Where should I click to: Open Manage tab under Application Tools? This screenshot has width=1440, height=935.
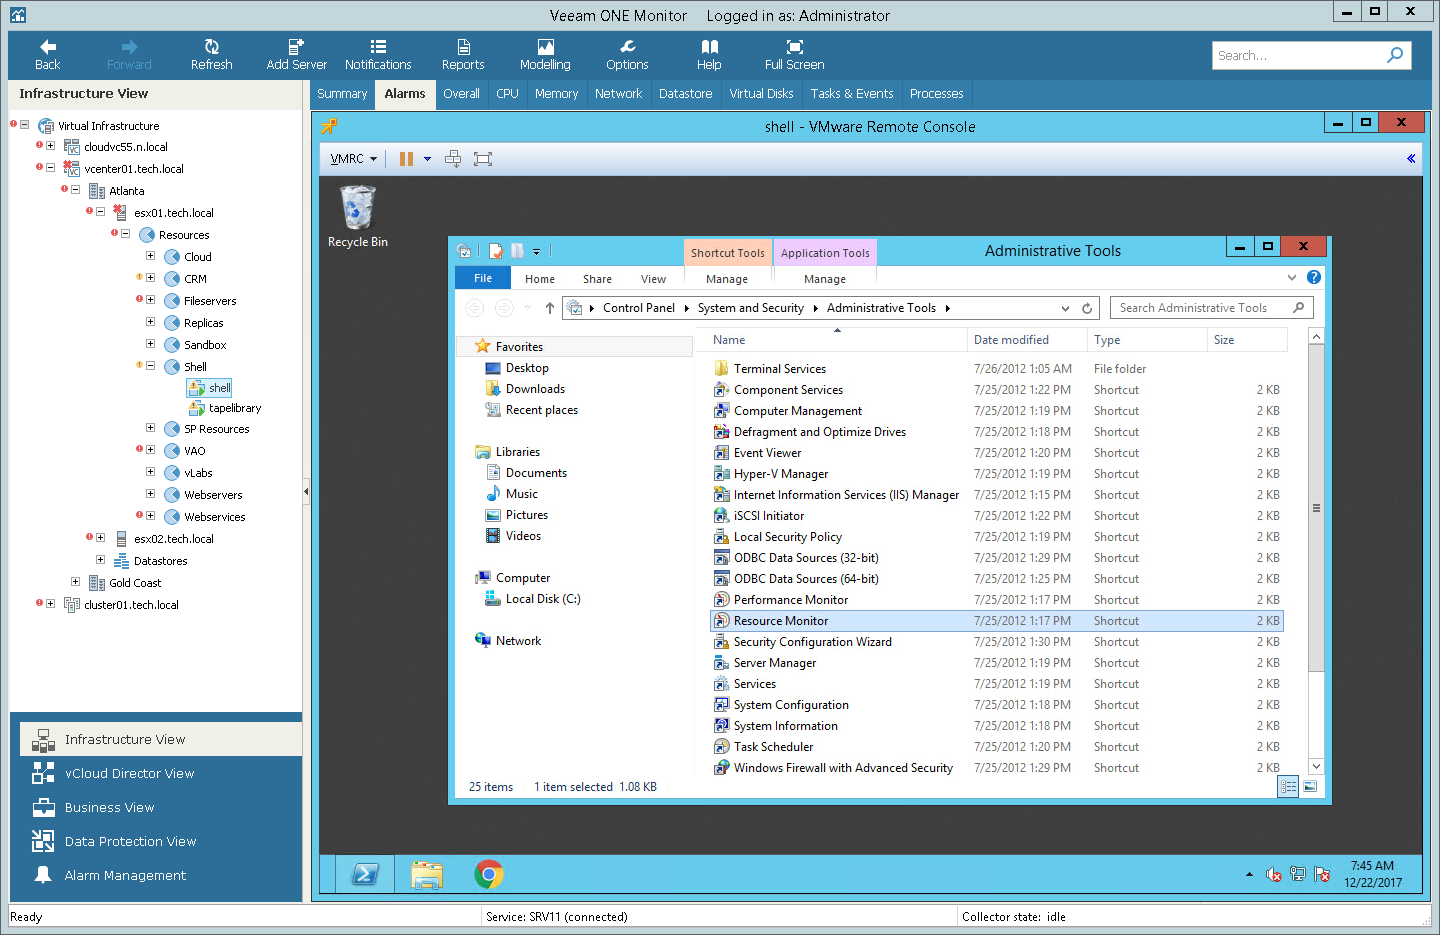tap(825, 279)
